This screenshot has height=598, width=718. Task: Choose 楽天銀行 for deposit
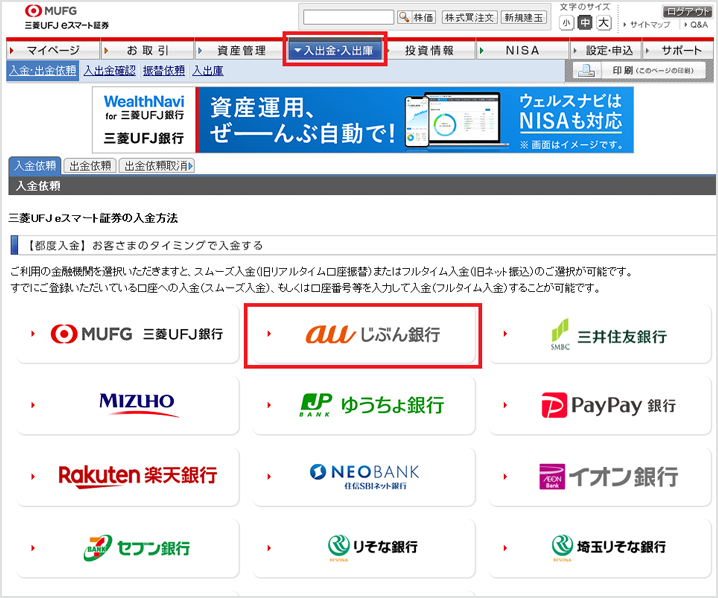pos(127,476)
